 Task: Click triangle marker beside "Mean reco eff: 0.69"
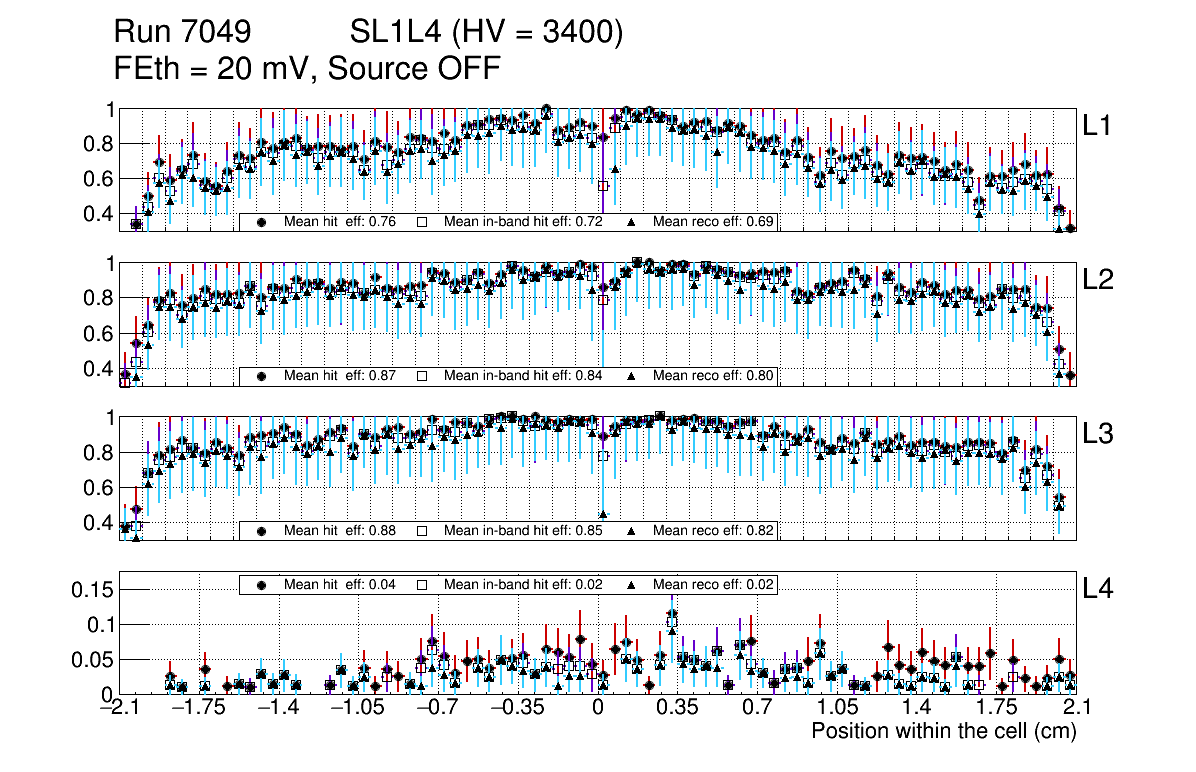tap(633, 222)
